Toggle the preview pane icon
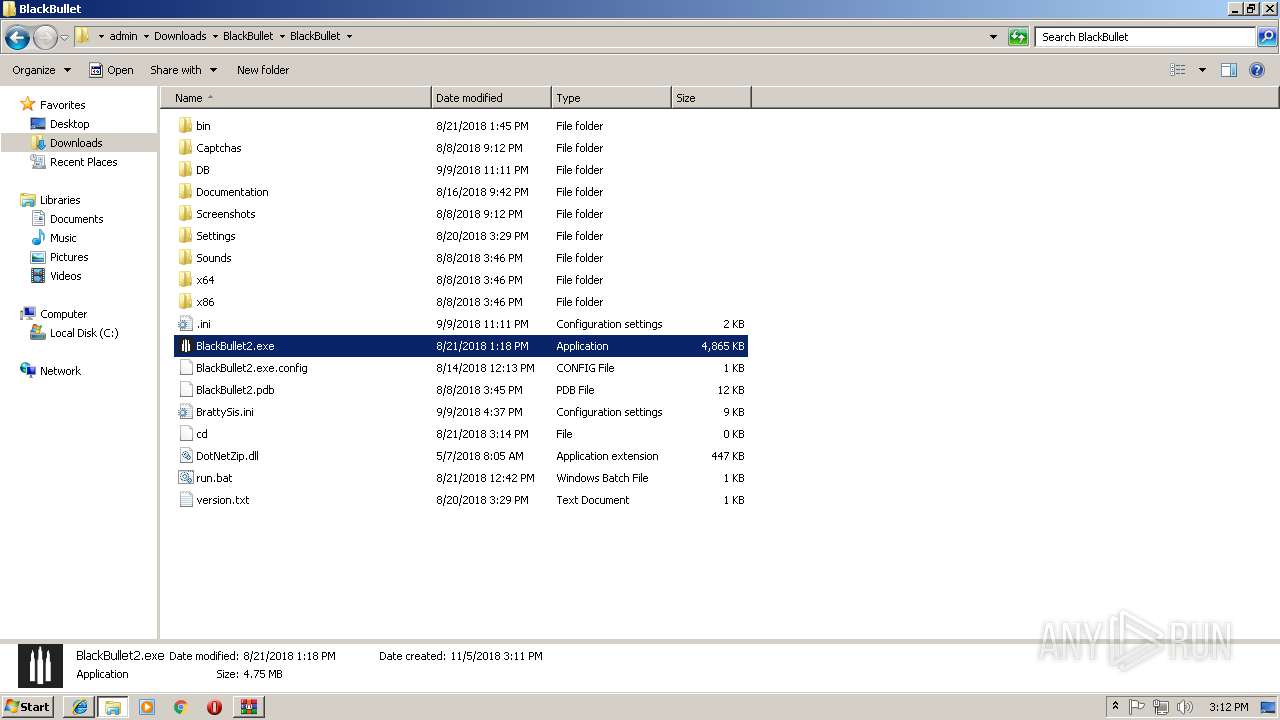This screenshot has height=720, width=1280. point(1229,70)
